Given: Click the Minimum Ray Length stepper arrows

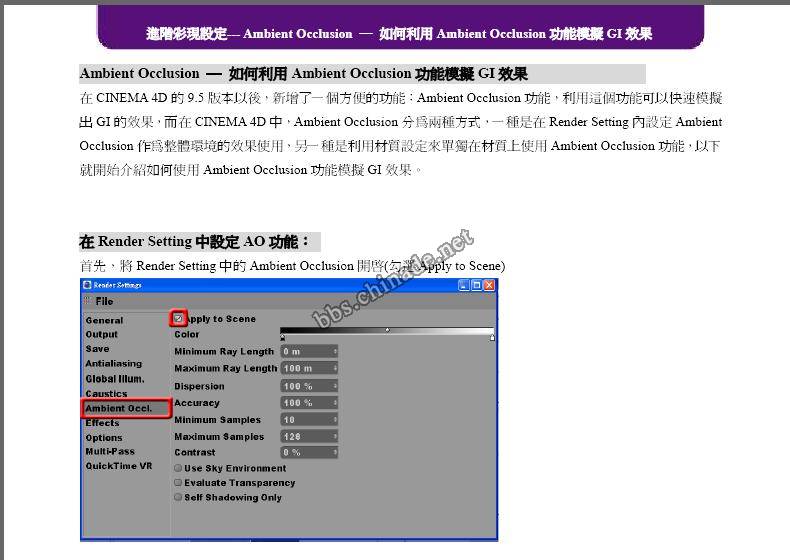Looking at the screenshot, I should [335, 351].
